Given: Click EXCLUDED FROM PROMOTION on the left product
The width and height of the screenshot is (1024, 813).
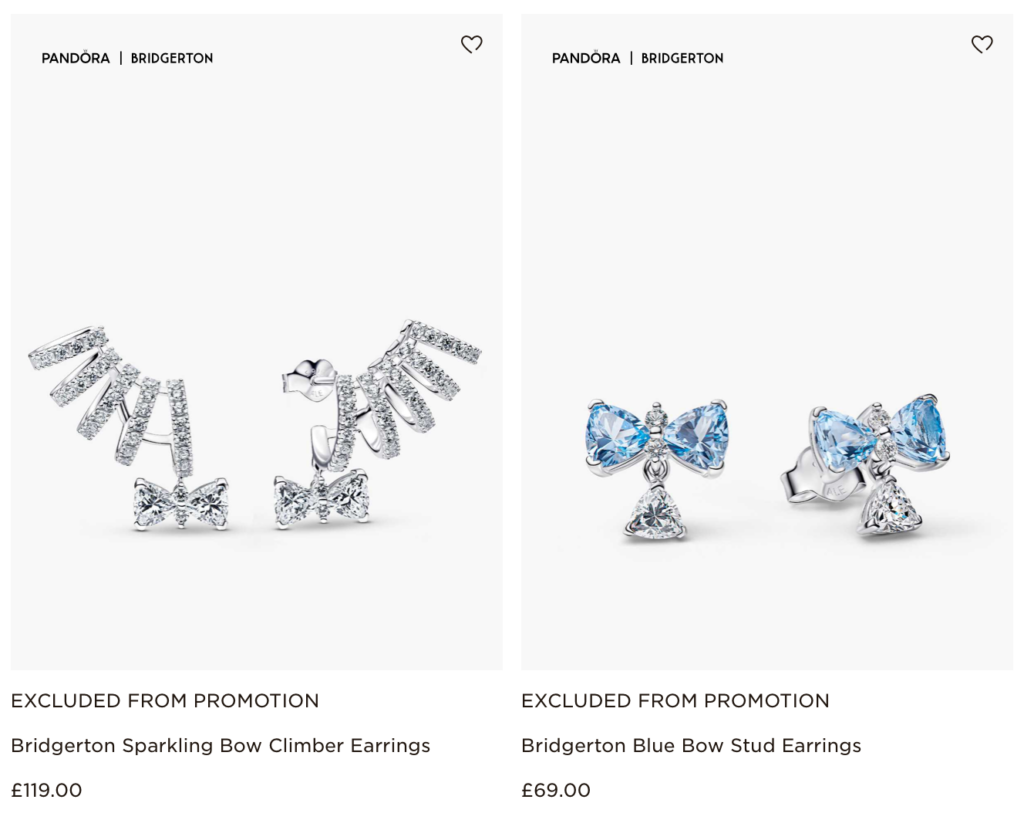Looking at the screenshot, I should 164,701.
